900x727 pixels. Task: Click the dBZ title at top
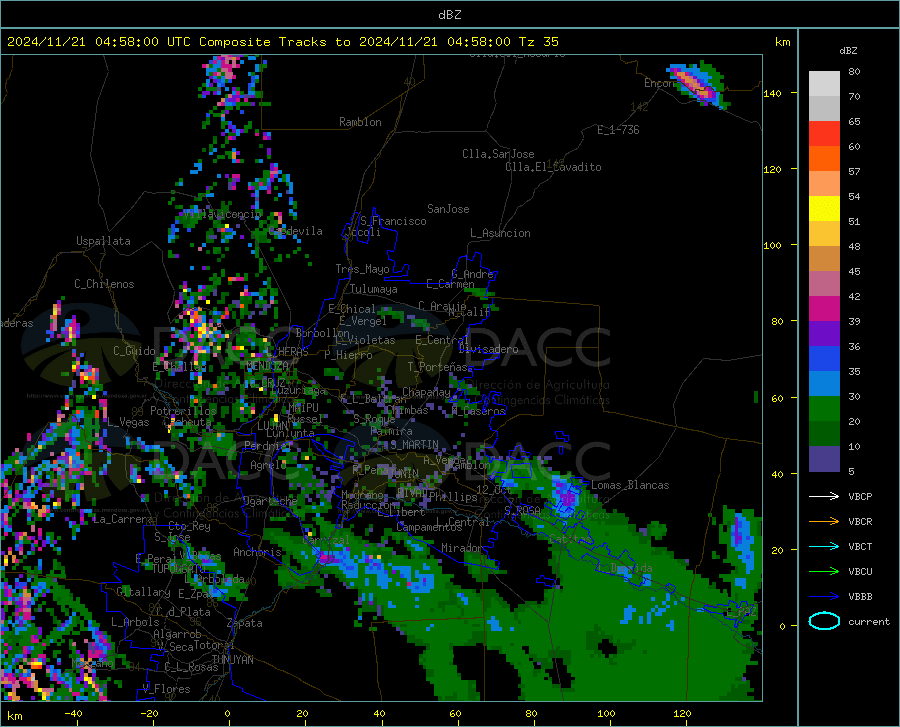[x=449, y=15]
